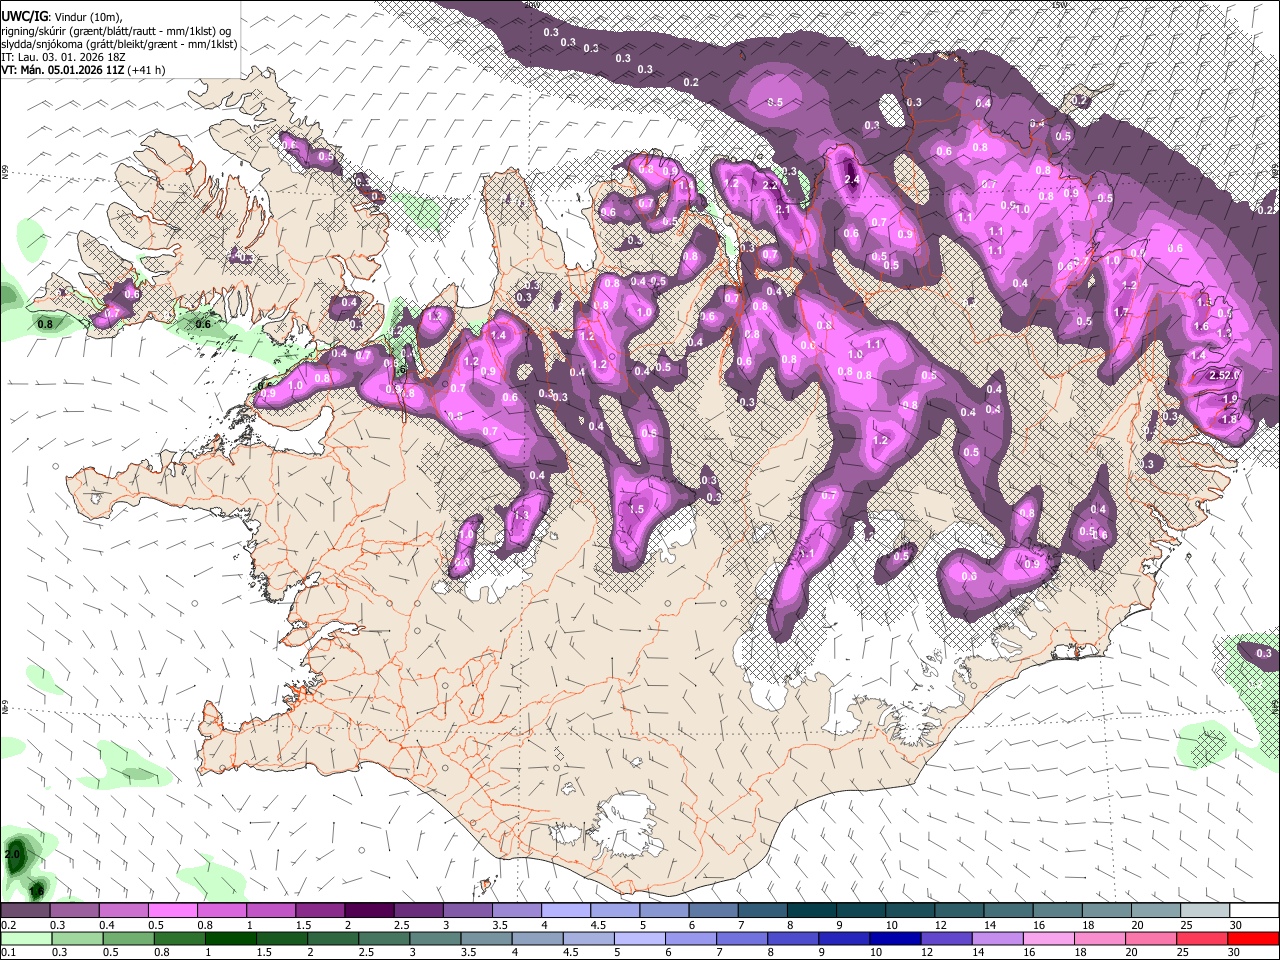Click the 2.2 snowfall value on the map
The height and width of the screenshot is (960, 1280).
tap(769, 186)
